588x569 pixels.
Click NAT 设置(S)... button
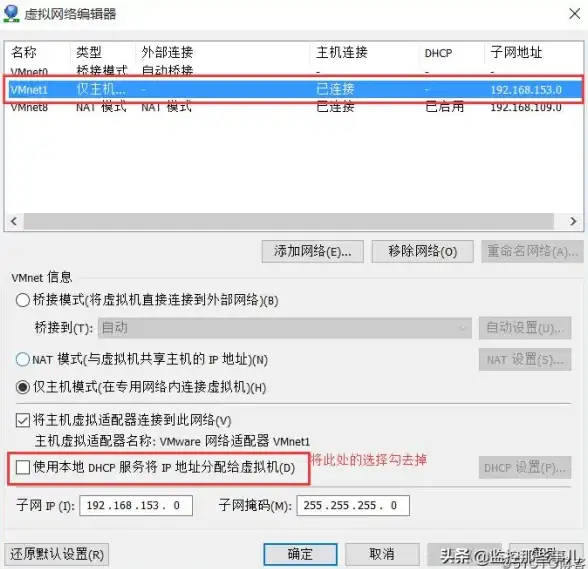pos(525,360)
